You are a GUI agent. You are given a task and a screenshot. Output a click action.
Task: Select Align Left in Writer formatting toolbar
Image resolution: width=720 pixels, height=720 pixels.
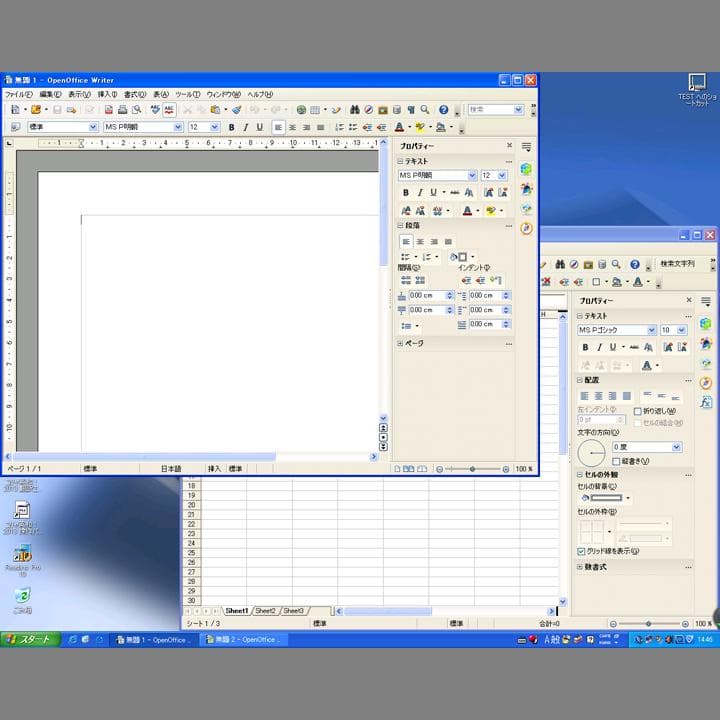[x=278, y=127]
